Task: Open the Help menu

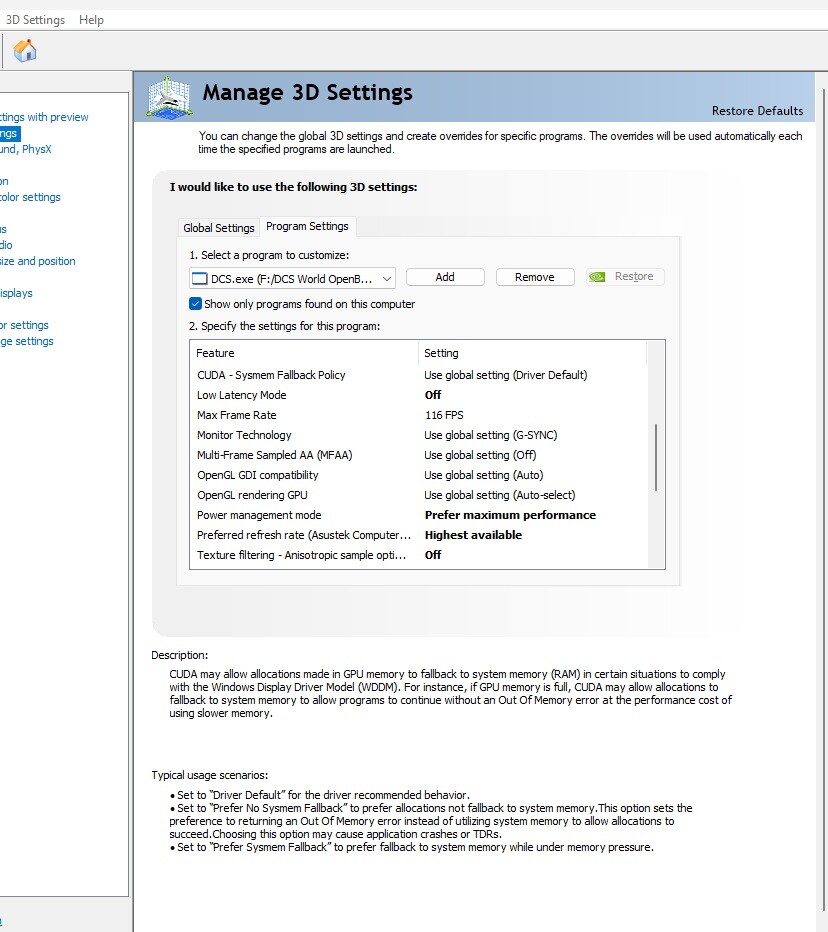Action: point(91,20)
